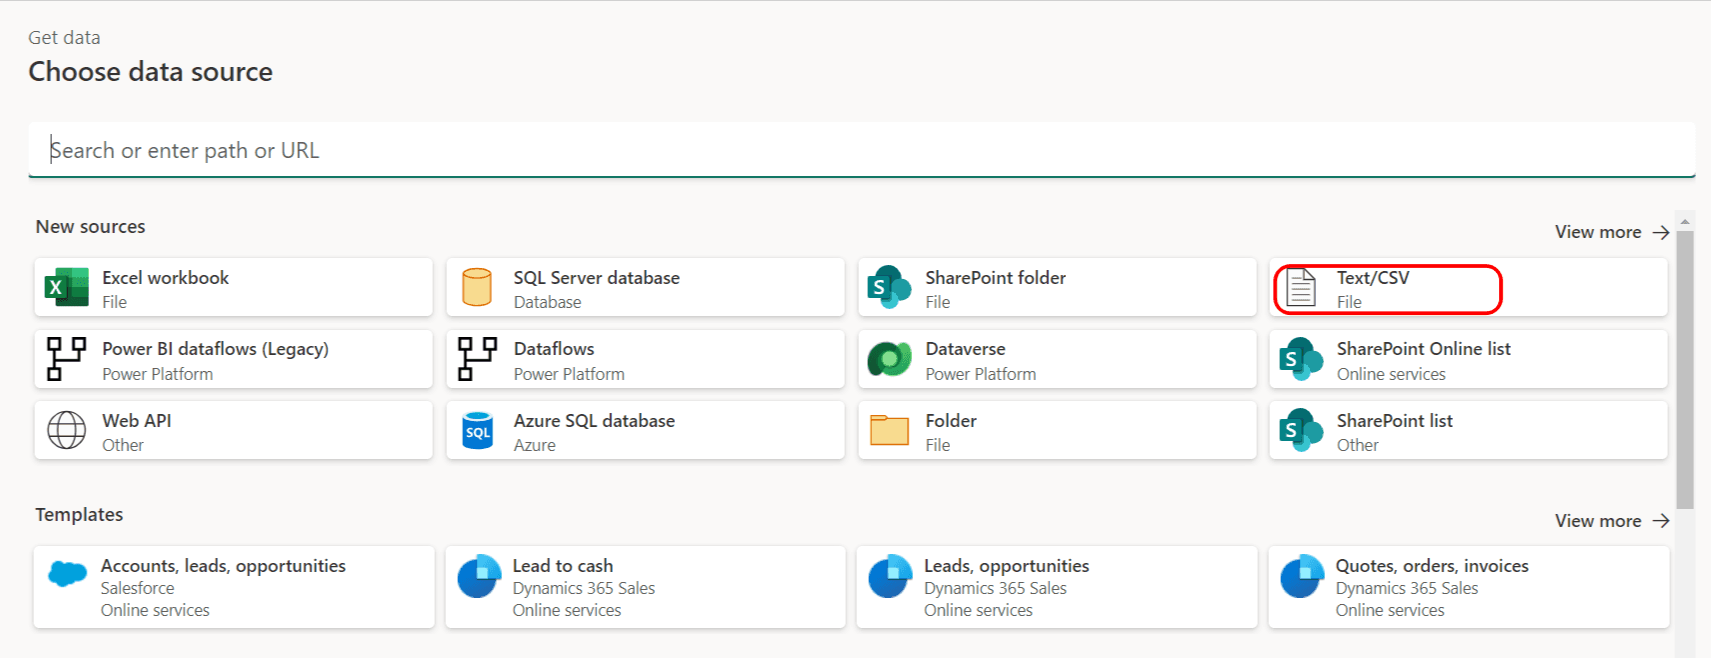Screen dimensions: 1711x658
Task: Click the Web API globe icon
Action: pyautogui.click(x=67, y=430)
